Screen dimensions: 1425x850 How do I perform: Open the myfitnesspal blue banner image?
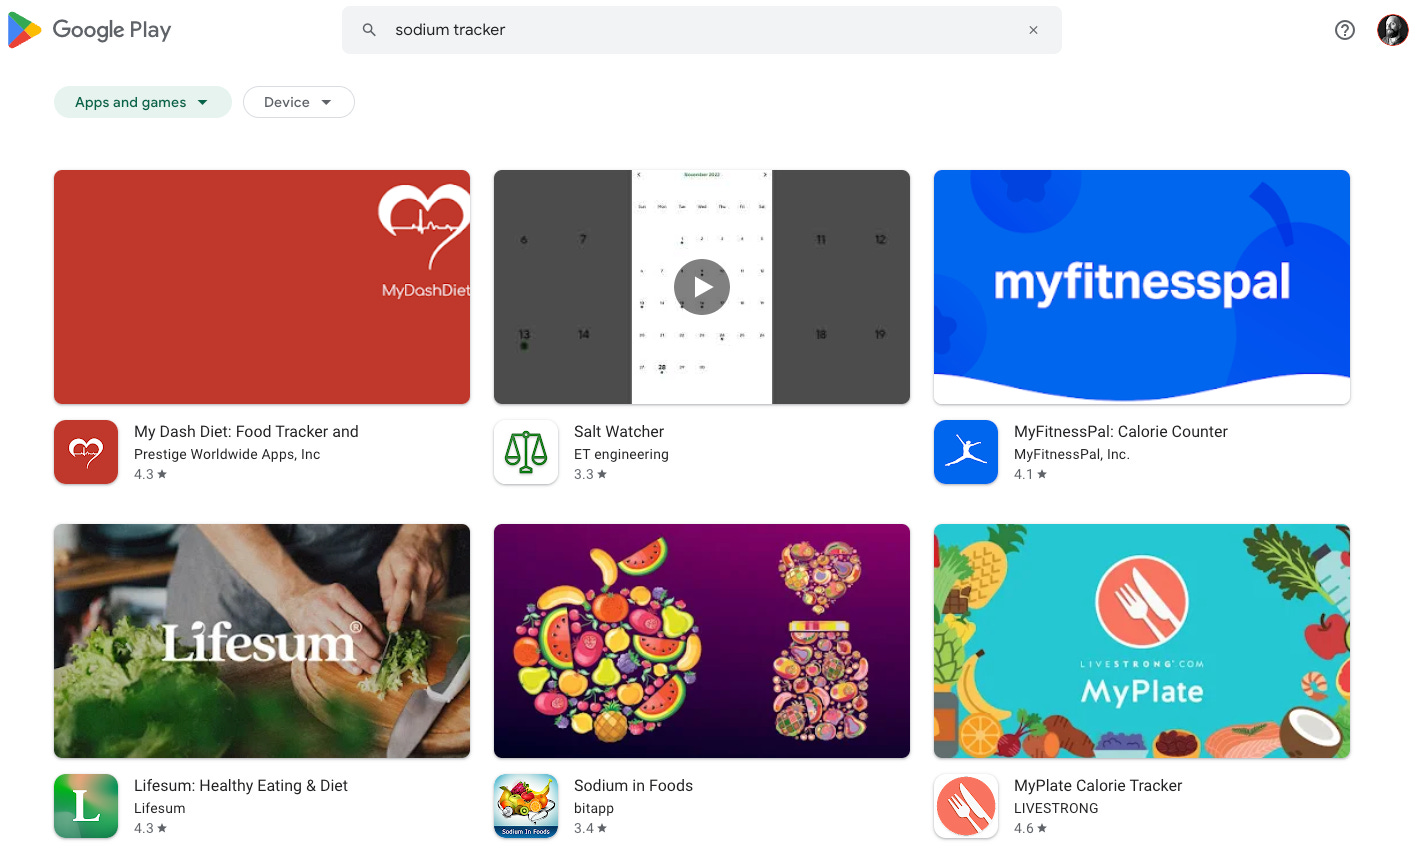click(1142, 287)
